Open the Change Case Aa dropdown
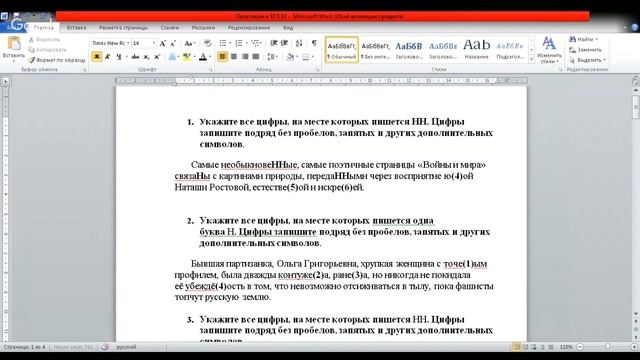Viewport: 640px width, 360px height. tap(190, 43)
